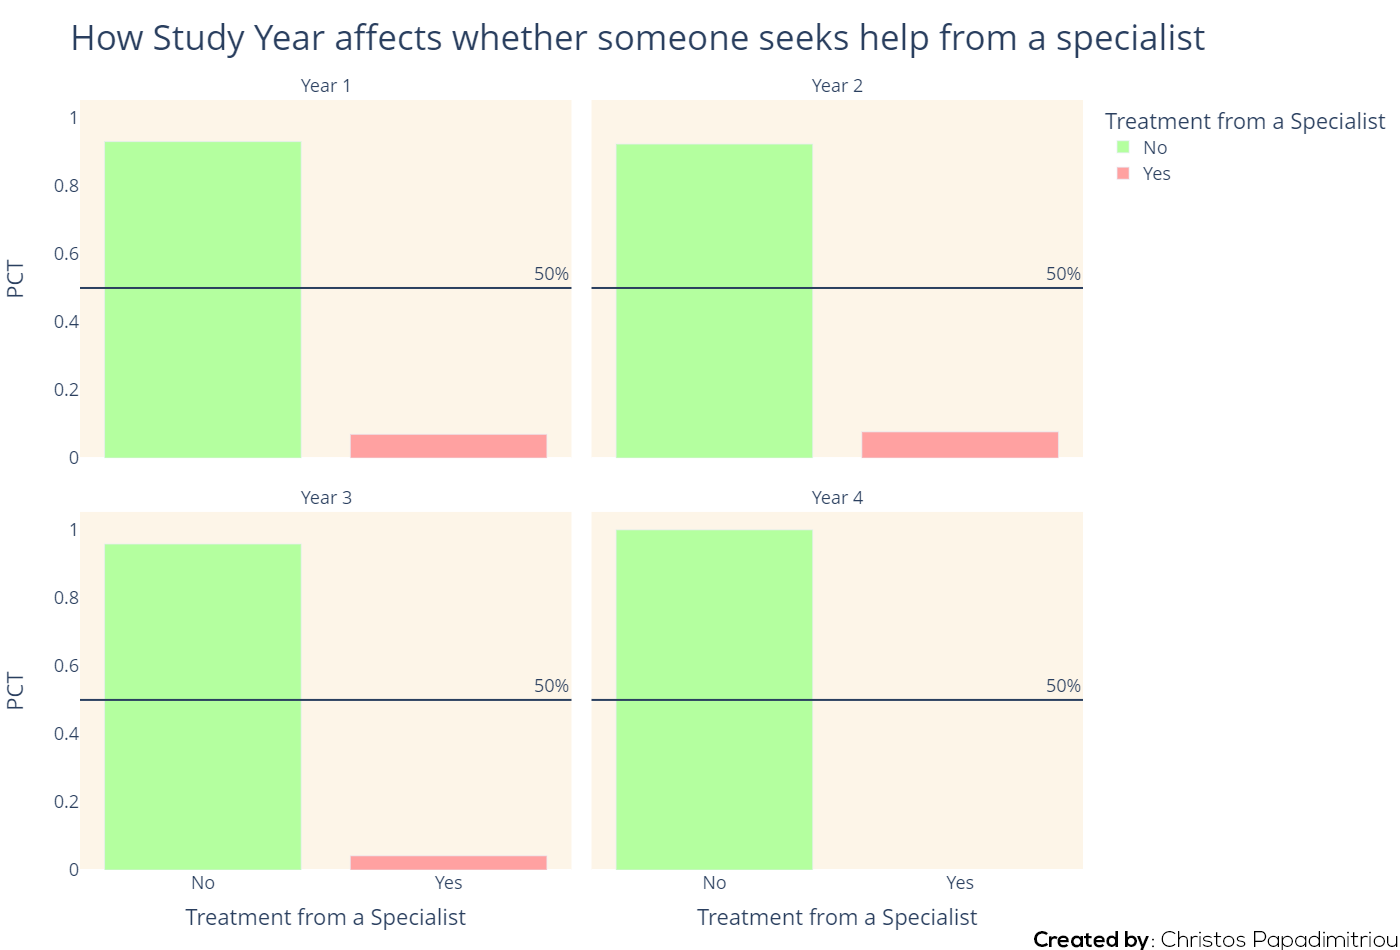Select the Year 3 pink Yes bar
1400x950 pixels.
click(448, 863)
